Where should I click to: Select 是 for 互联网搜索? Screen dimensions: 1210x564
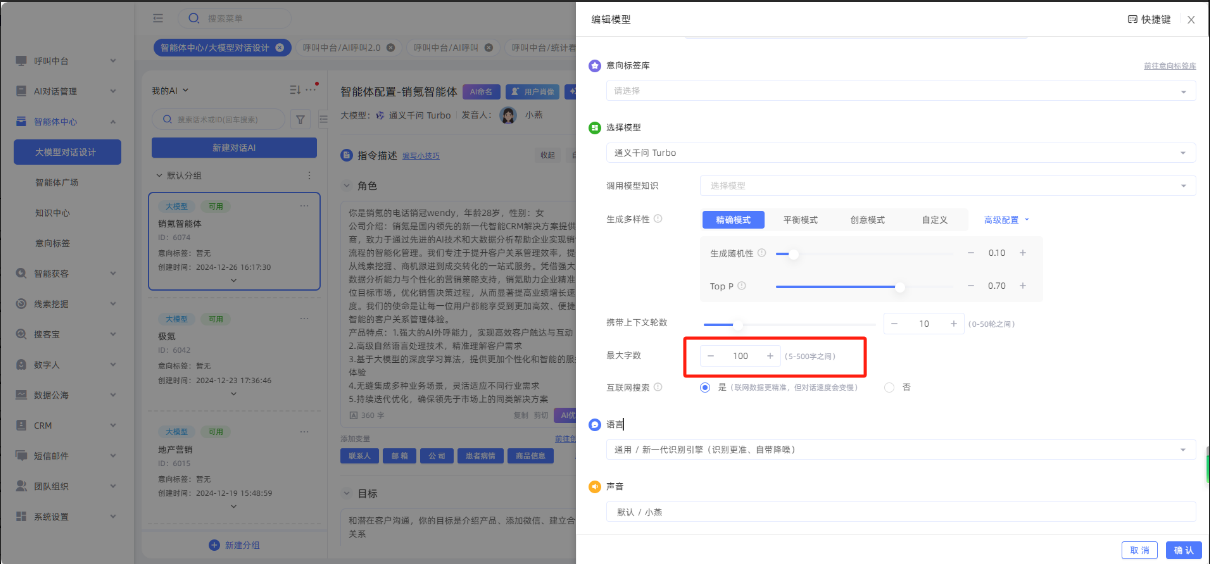tap(706, 387)
